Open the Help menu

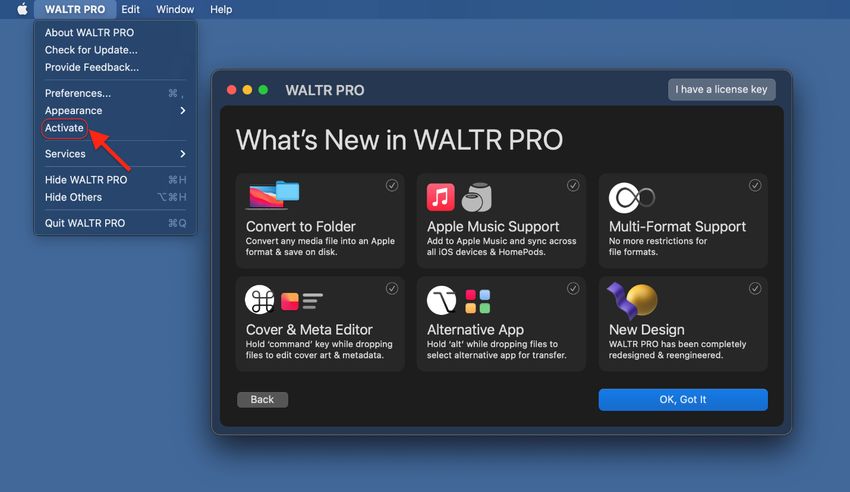click(221, 9)
